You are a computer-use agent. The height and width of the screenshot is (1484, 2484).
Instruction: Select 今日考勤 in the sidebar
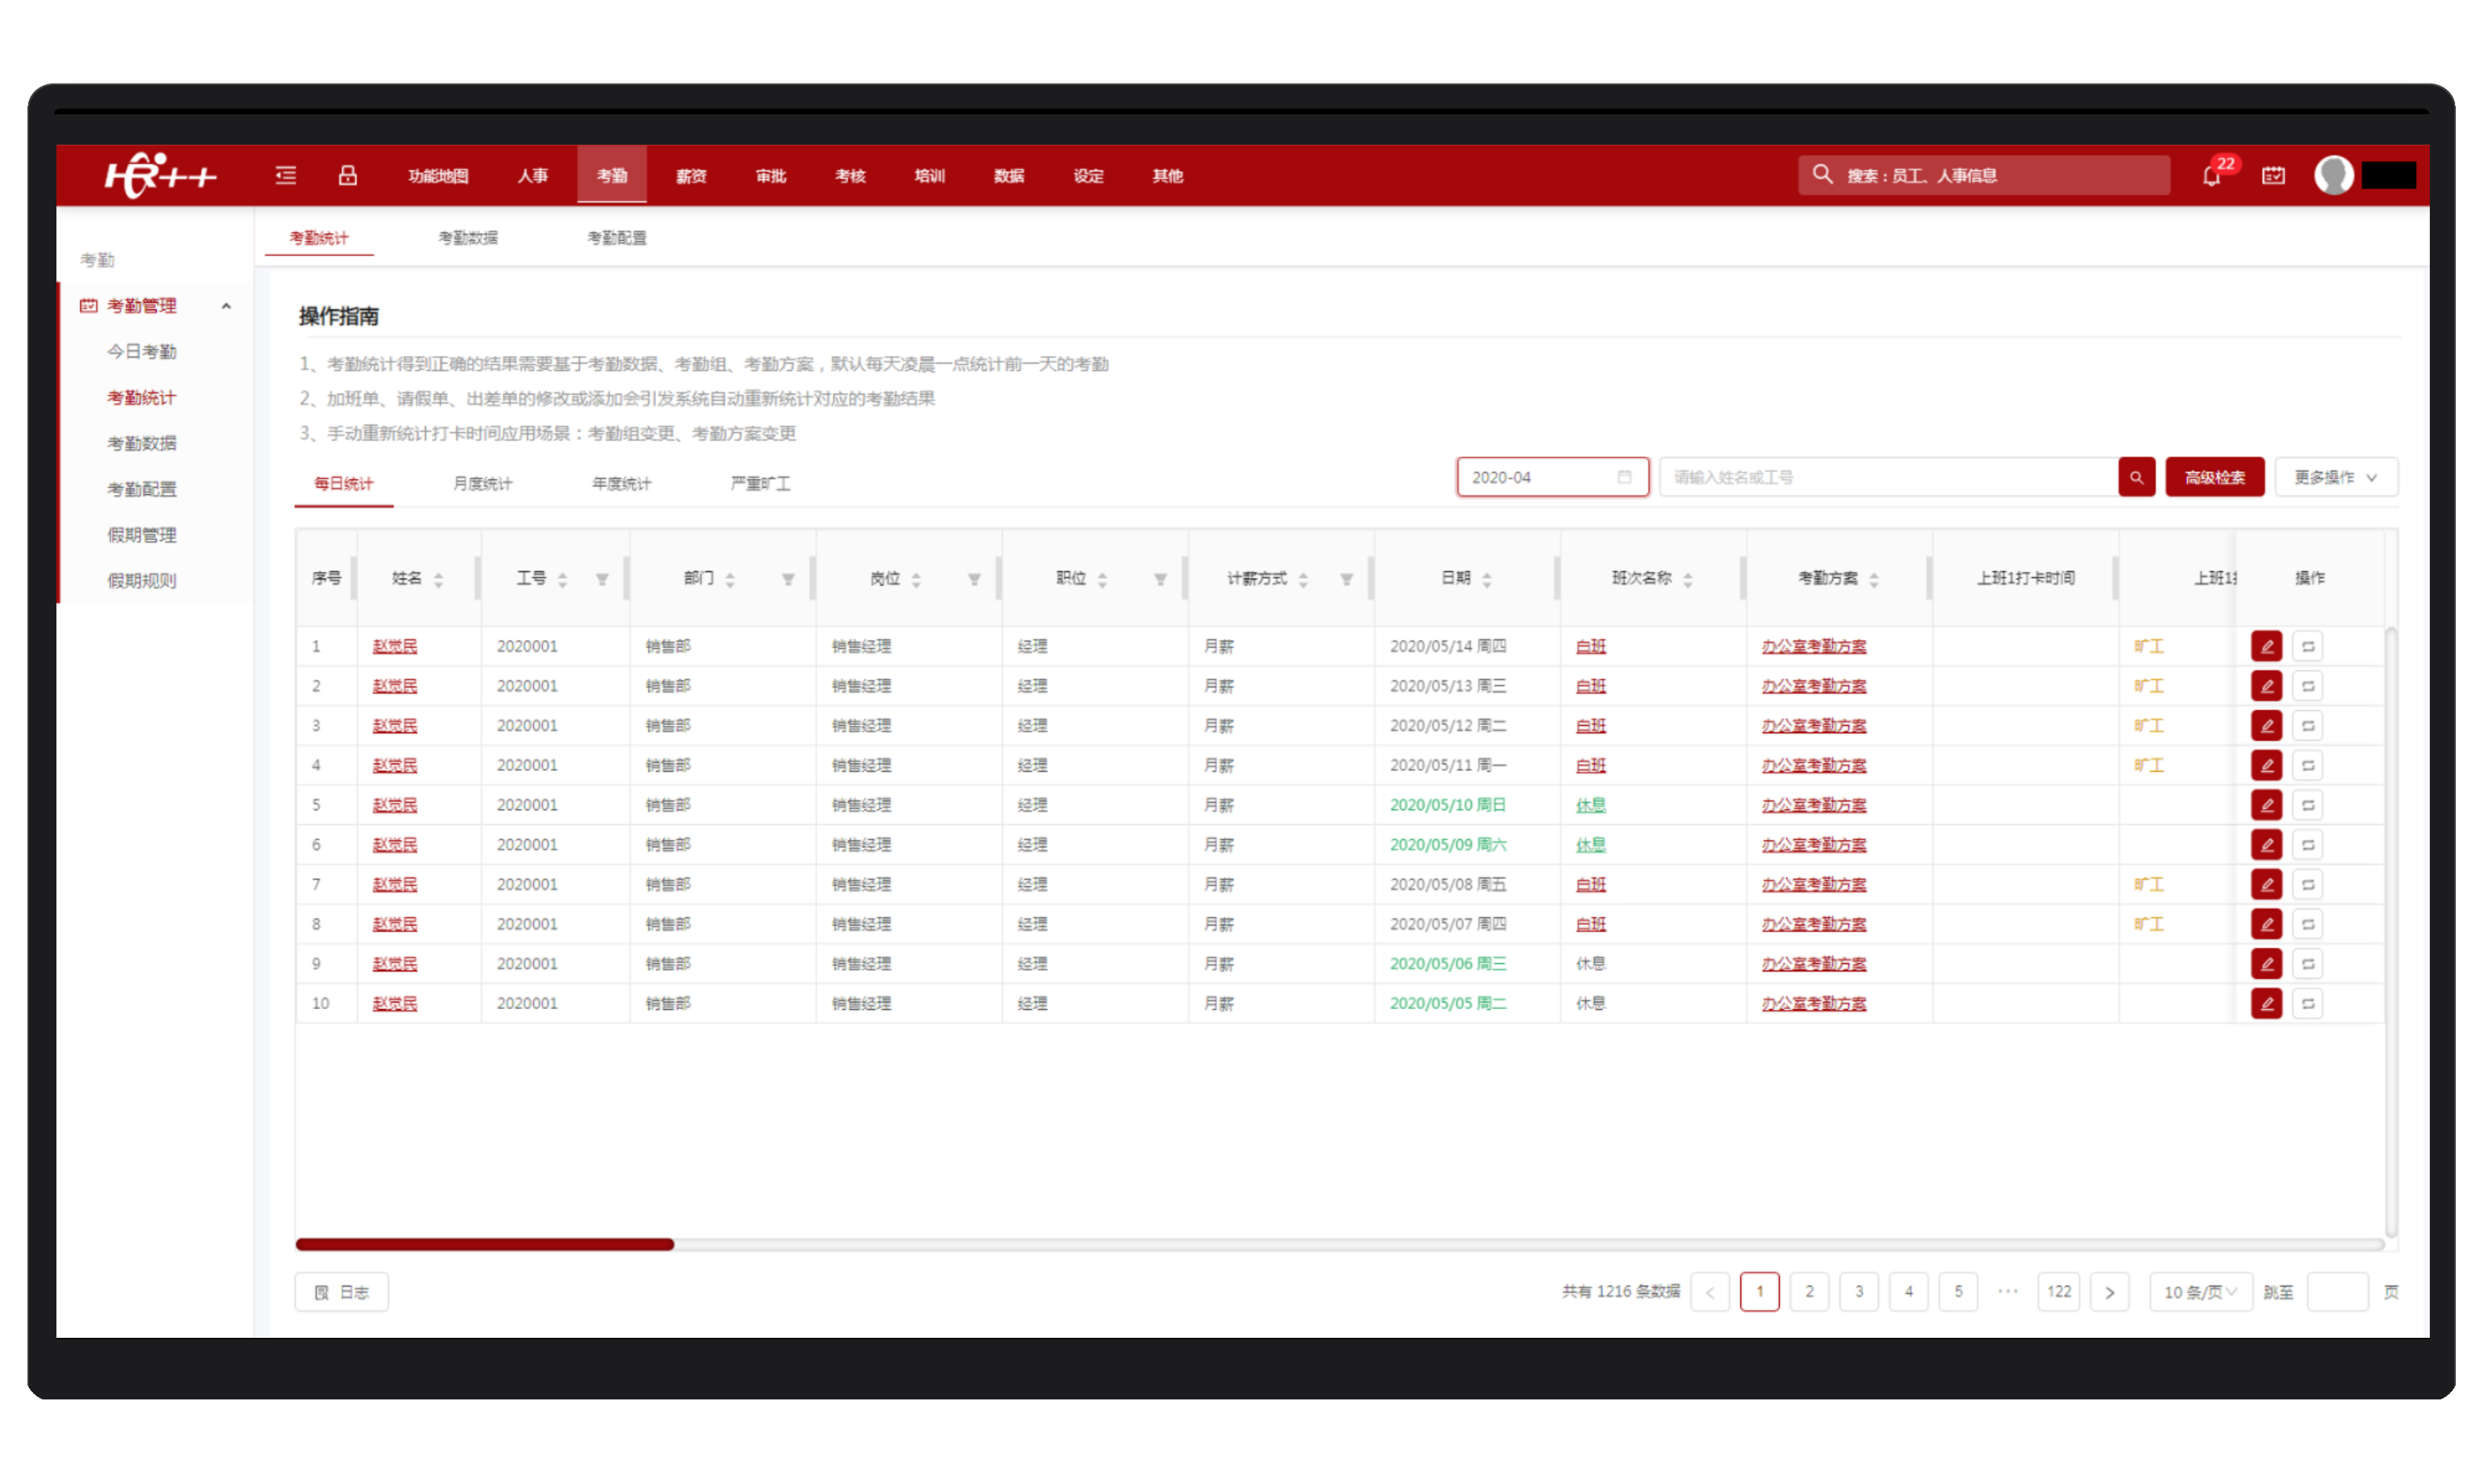(x=142, y=353)
